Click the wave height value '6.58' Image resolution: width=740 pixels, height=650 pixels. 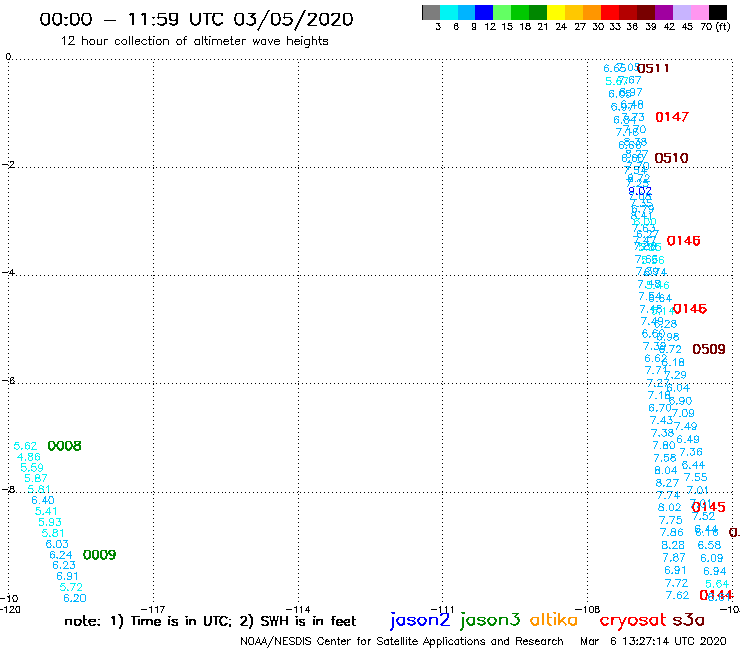pyautogui.click(x=710, y=545)
